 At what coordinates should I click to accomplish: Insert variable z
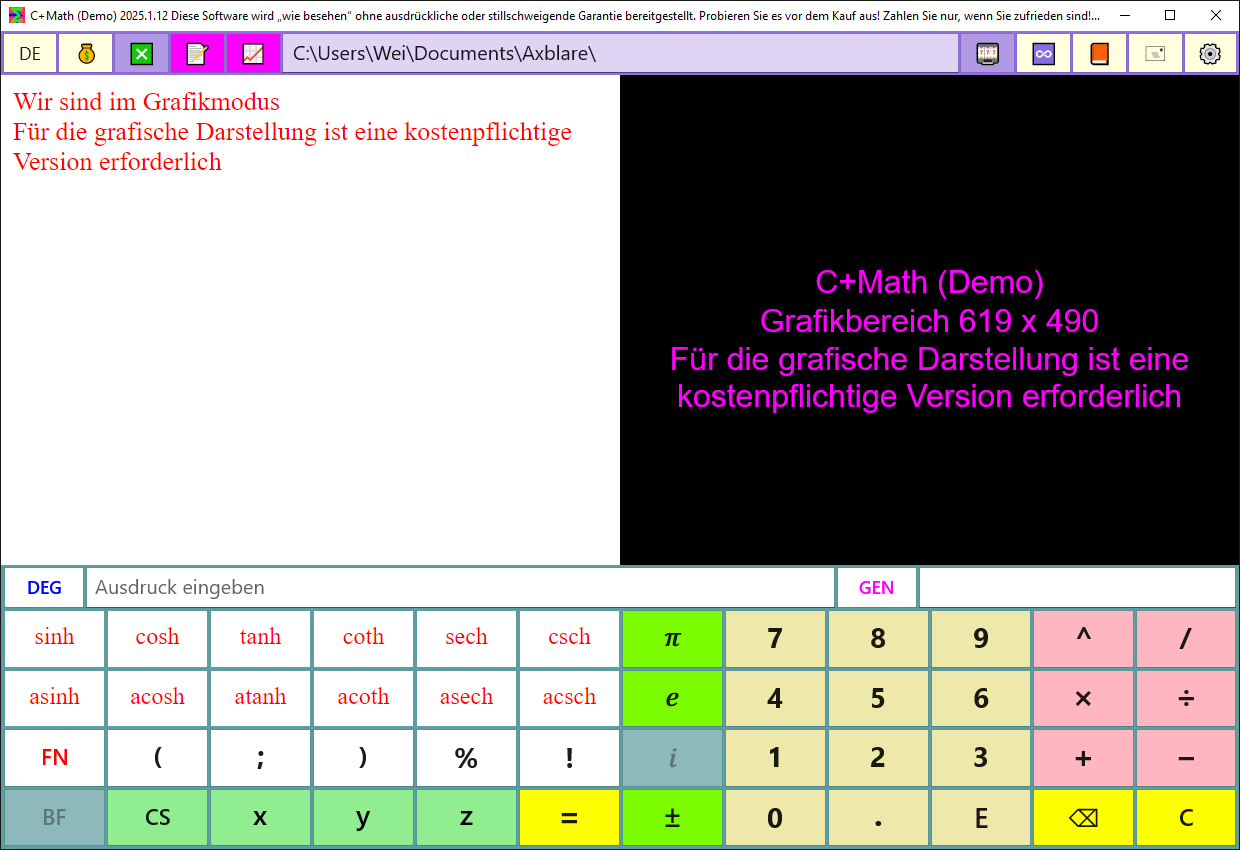tap(466, 818)
